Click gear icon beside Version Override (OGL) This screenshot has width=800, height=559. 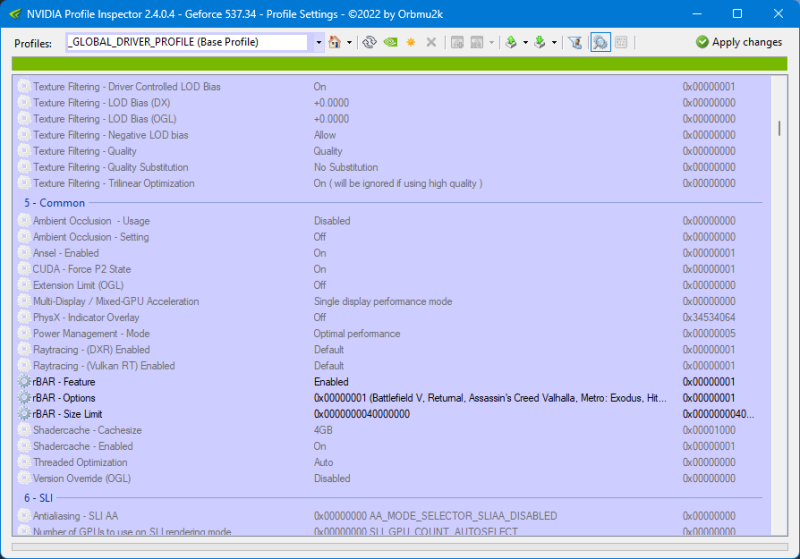[24, 478]
